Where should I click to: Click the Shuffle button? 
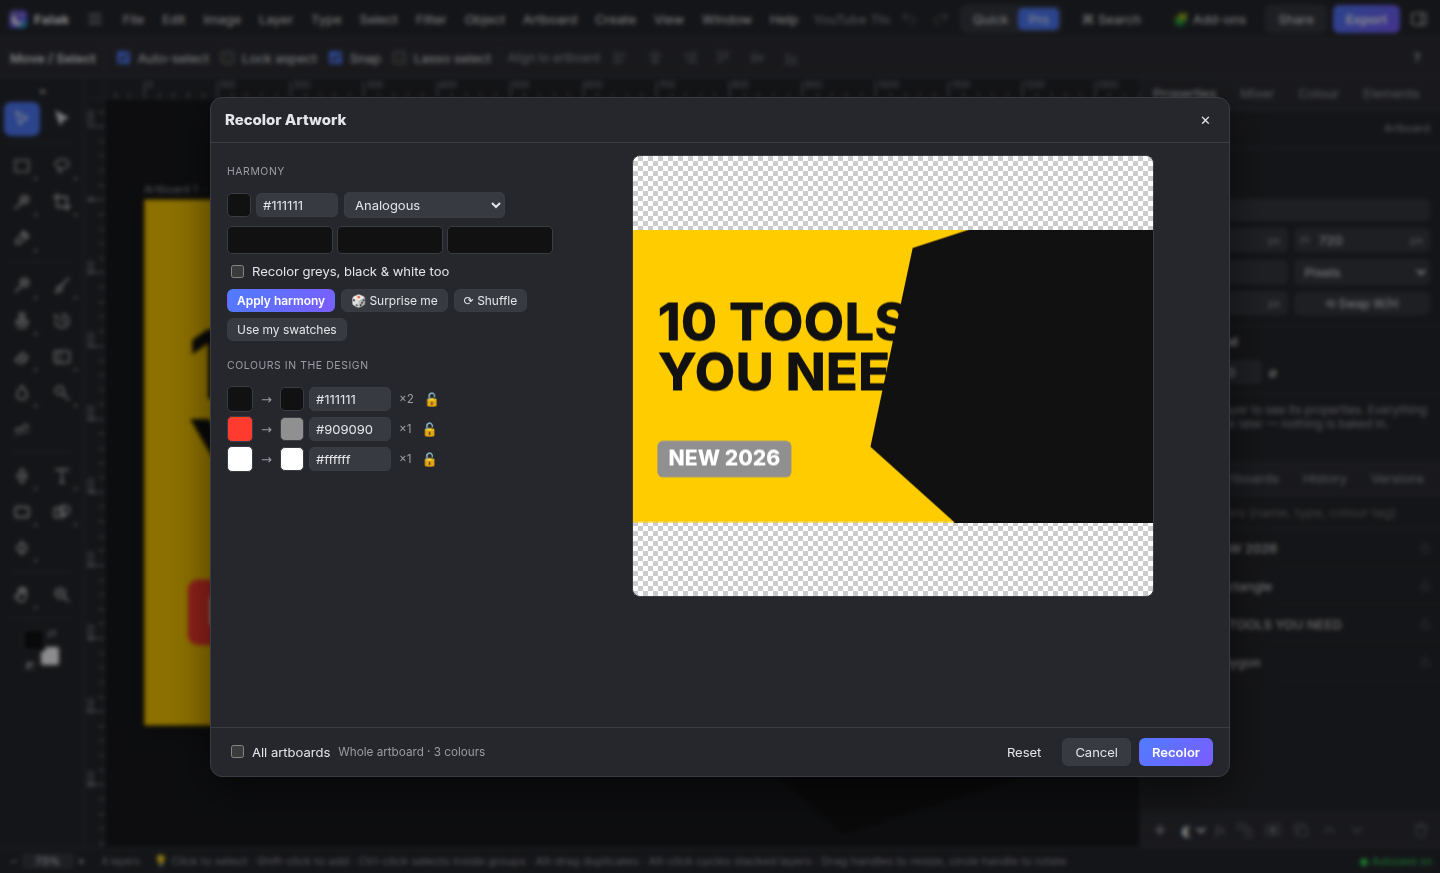coord(490,301)
